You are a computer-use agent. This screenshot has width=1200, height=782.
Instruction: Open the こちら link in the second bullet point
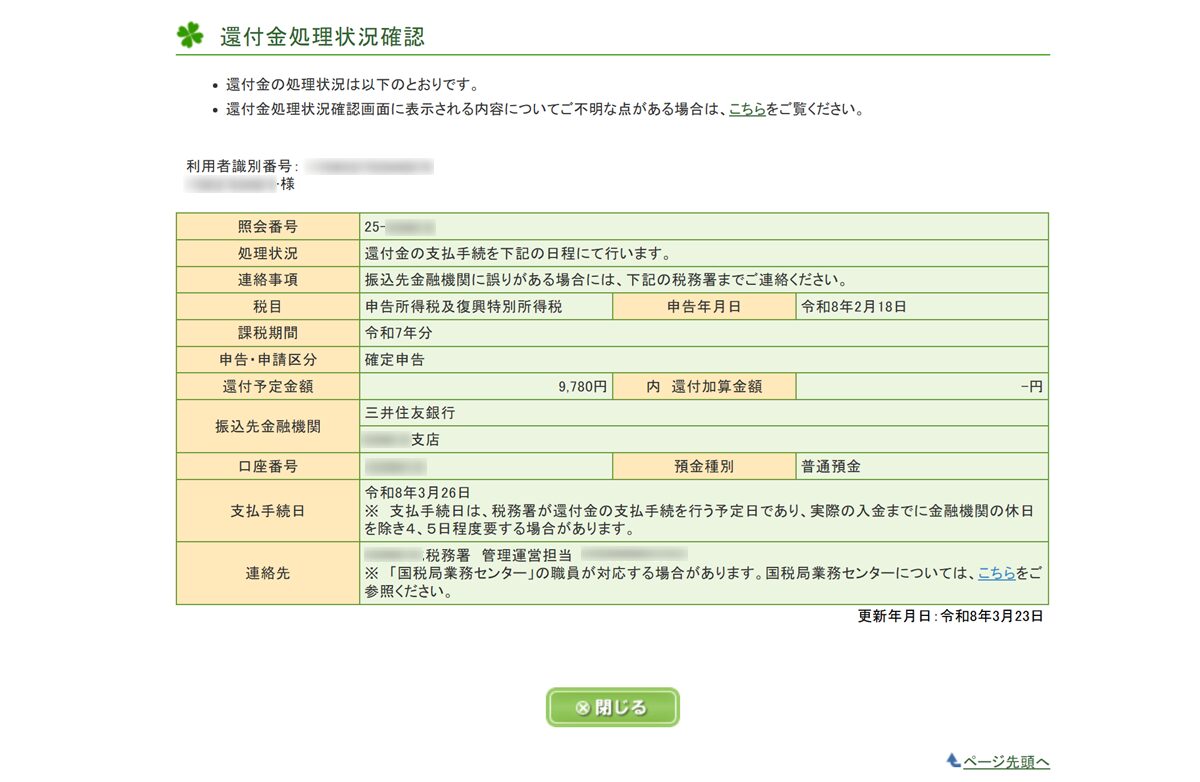(748, 110)
